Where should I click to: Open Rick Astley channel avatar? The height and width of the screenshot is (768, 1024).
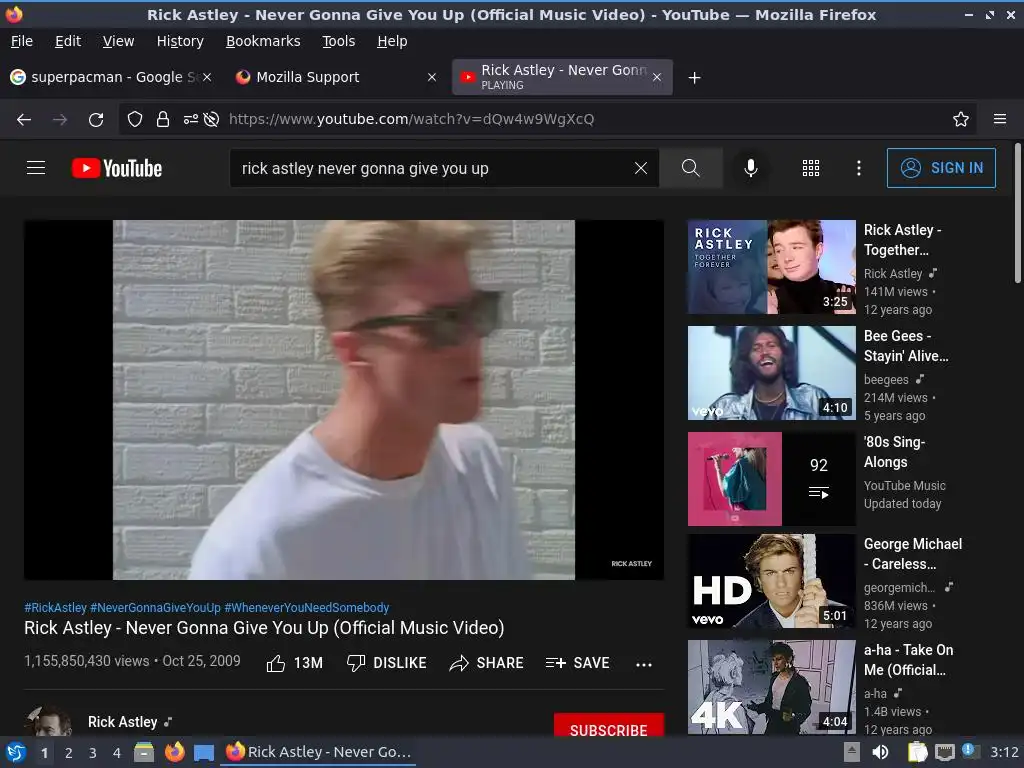(x=48, y=720)
